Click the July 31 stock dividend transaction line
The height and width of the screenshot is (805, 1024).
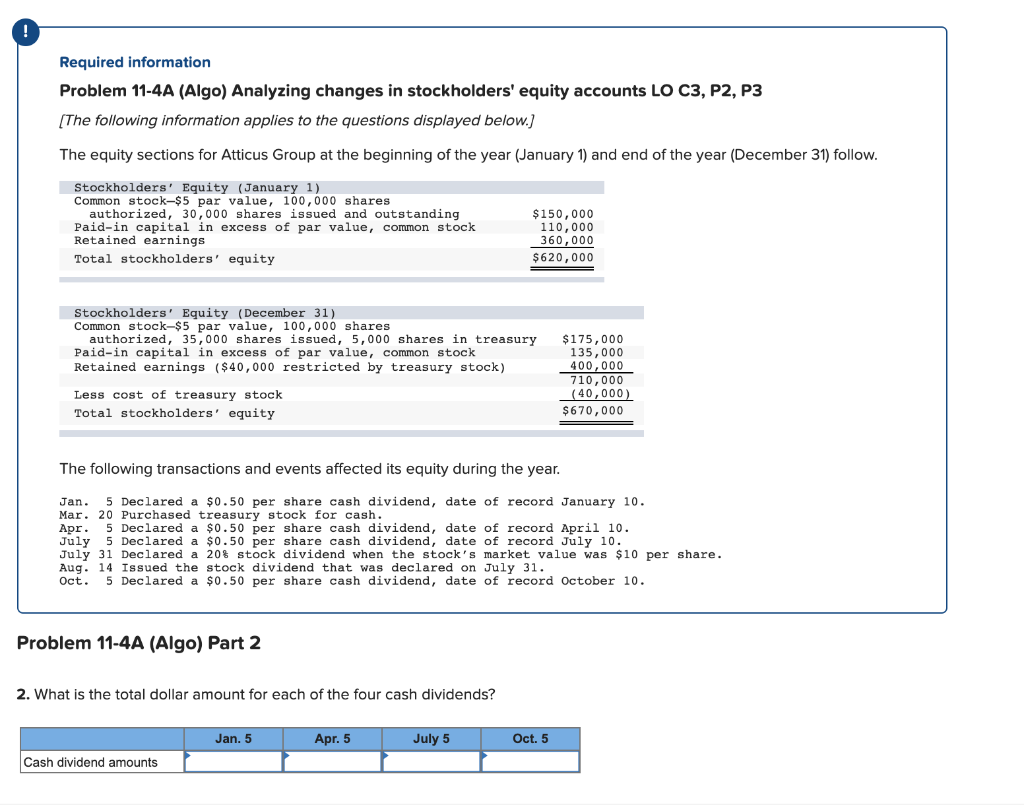(x=400, y=554)
